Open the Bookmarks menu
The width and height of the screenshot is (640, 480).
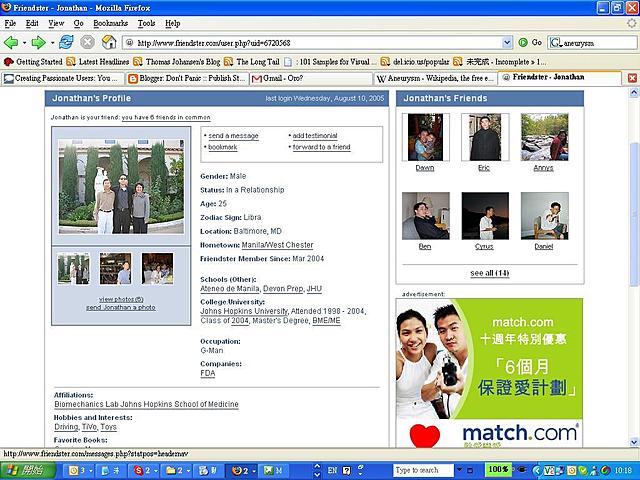(110, 23)
